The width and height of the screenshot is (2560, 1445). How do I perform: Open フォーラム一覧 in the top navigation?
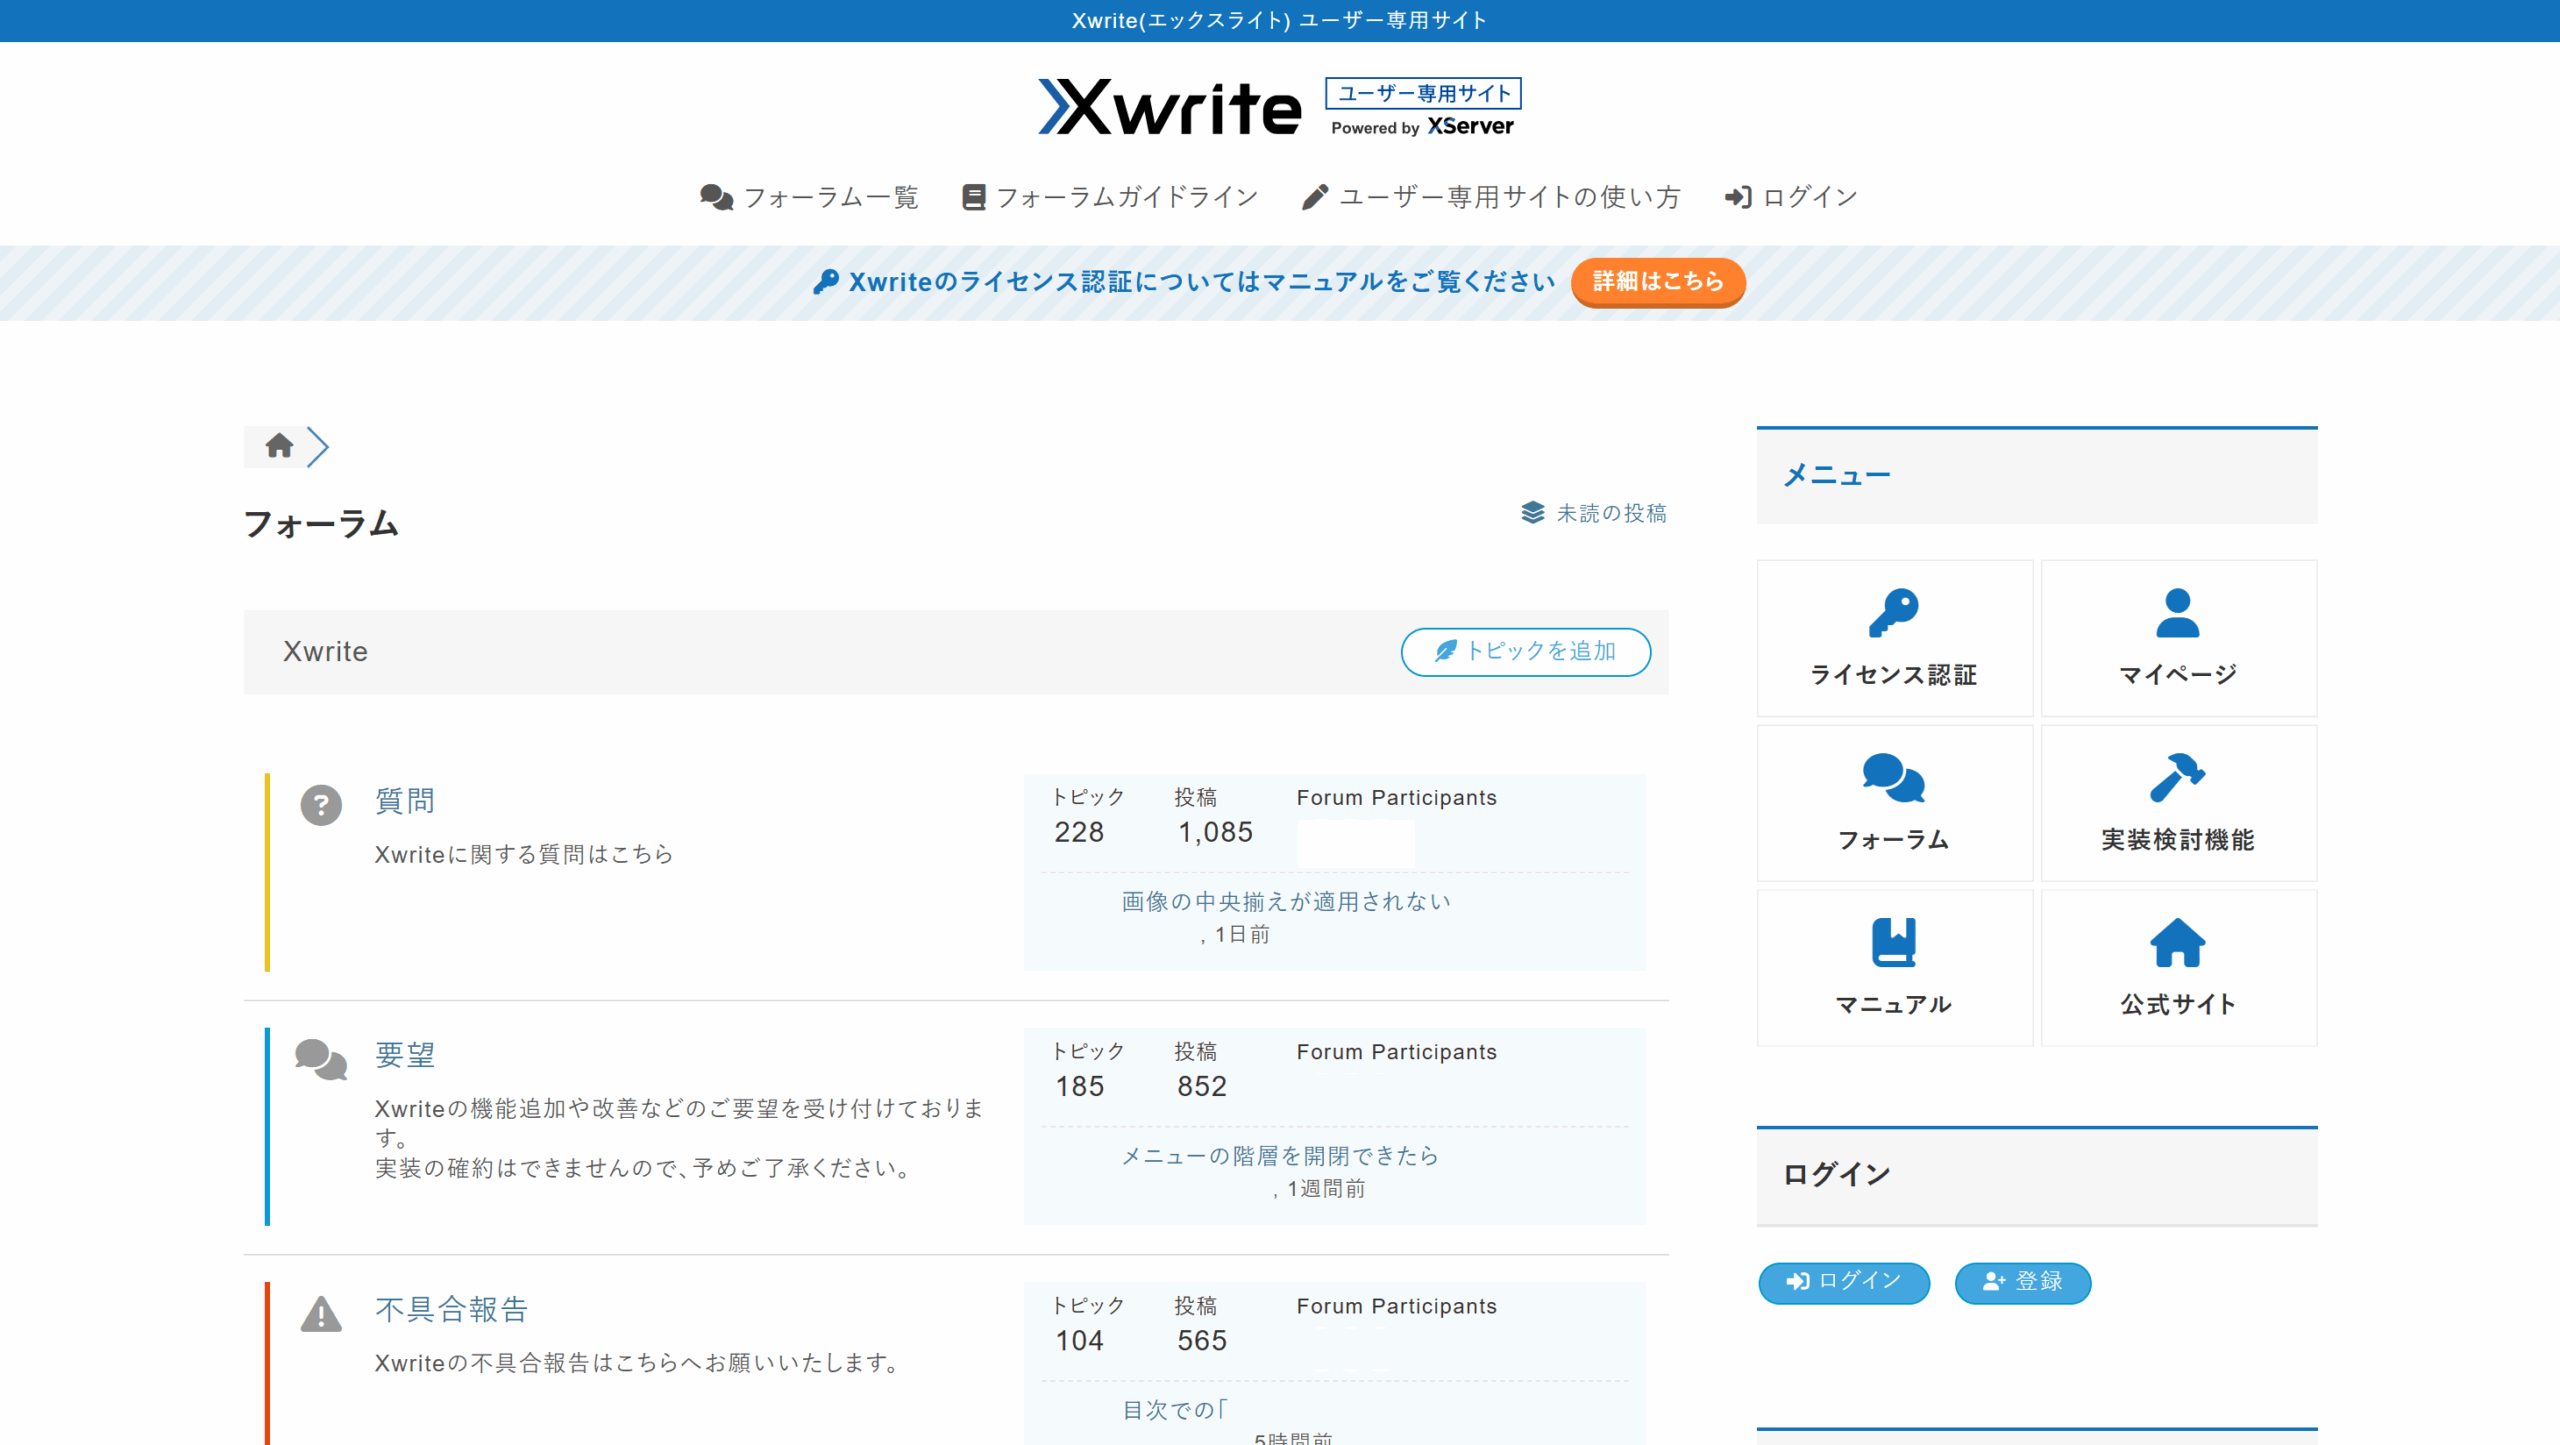coord(809,197)
